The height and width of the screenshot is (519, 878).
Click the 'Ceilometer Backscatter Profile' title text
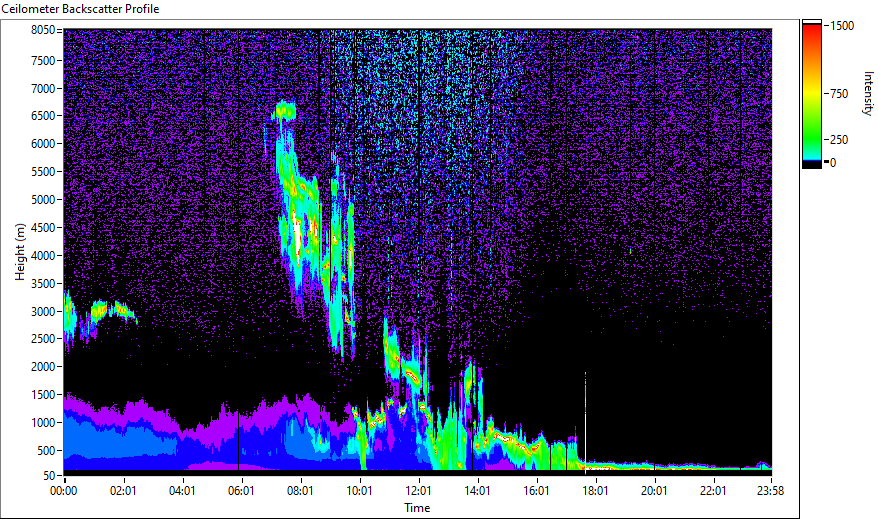80,9
